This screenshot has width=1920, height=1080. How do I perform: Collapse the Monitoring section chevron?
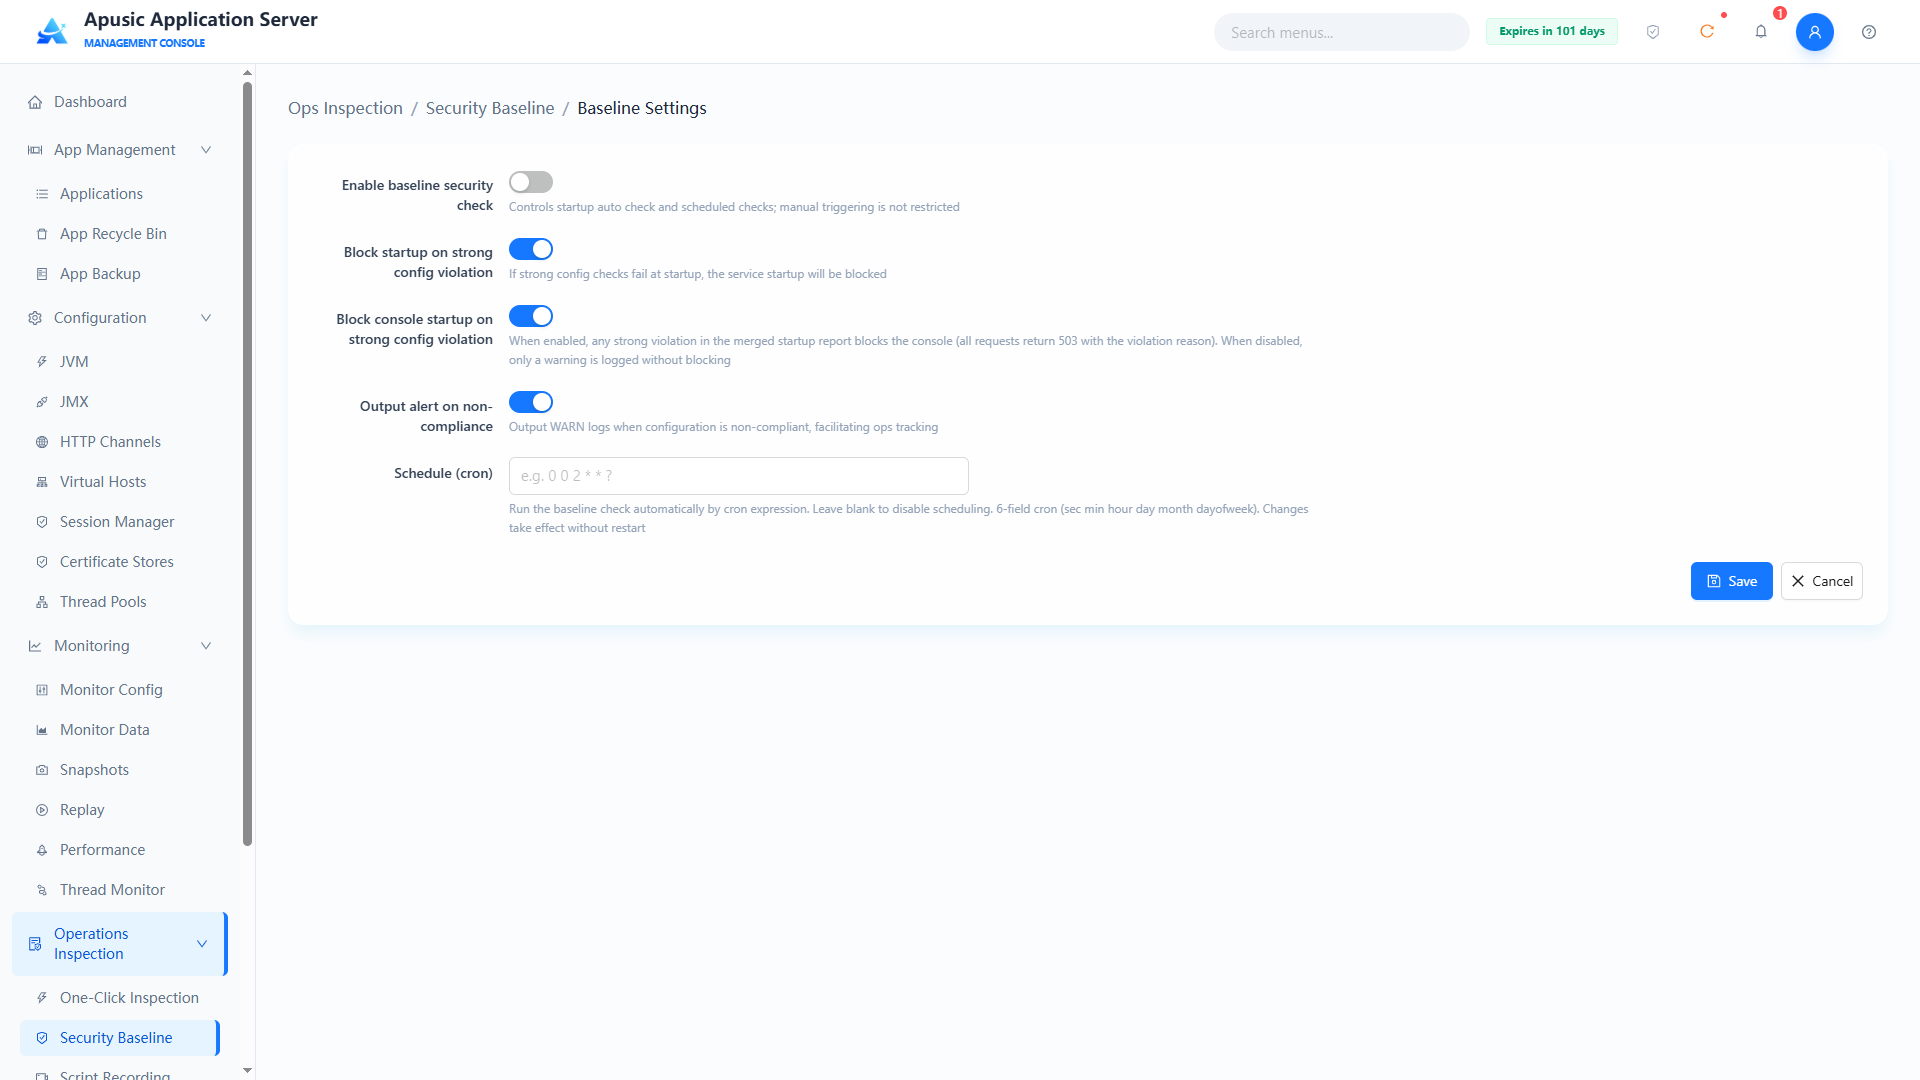click(206, 646)
